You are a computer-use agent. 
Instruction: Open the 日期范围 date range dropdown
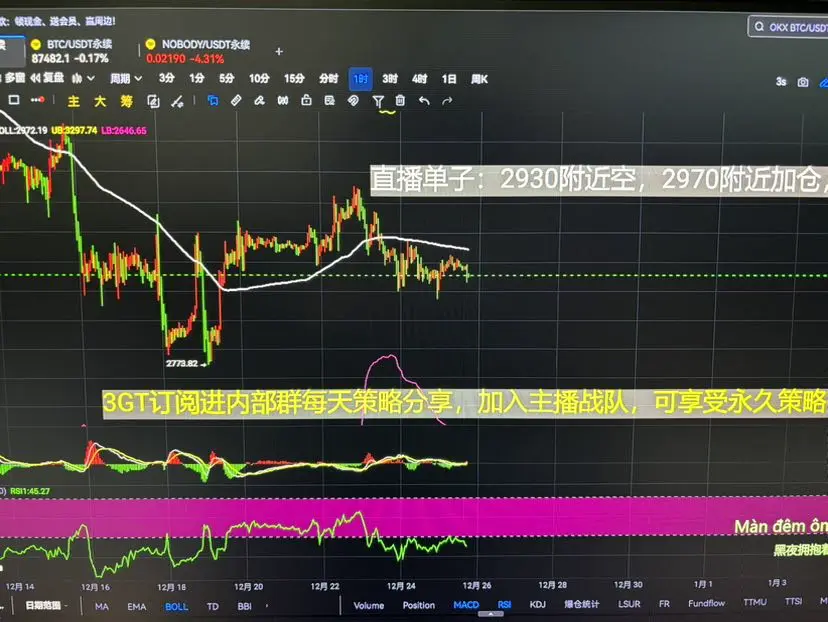(x=46, y=606)
